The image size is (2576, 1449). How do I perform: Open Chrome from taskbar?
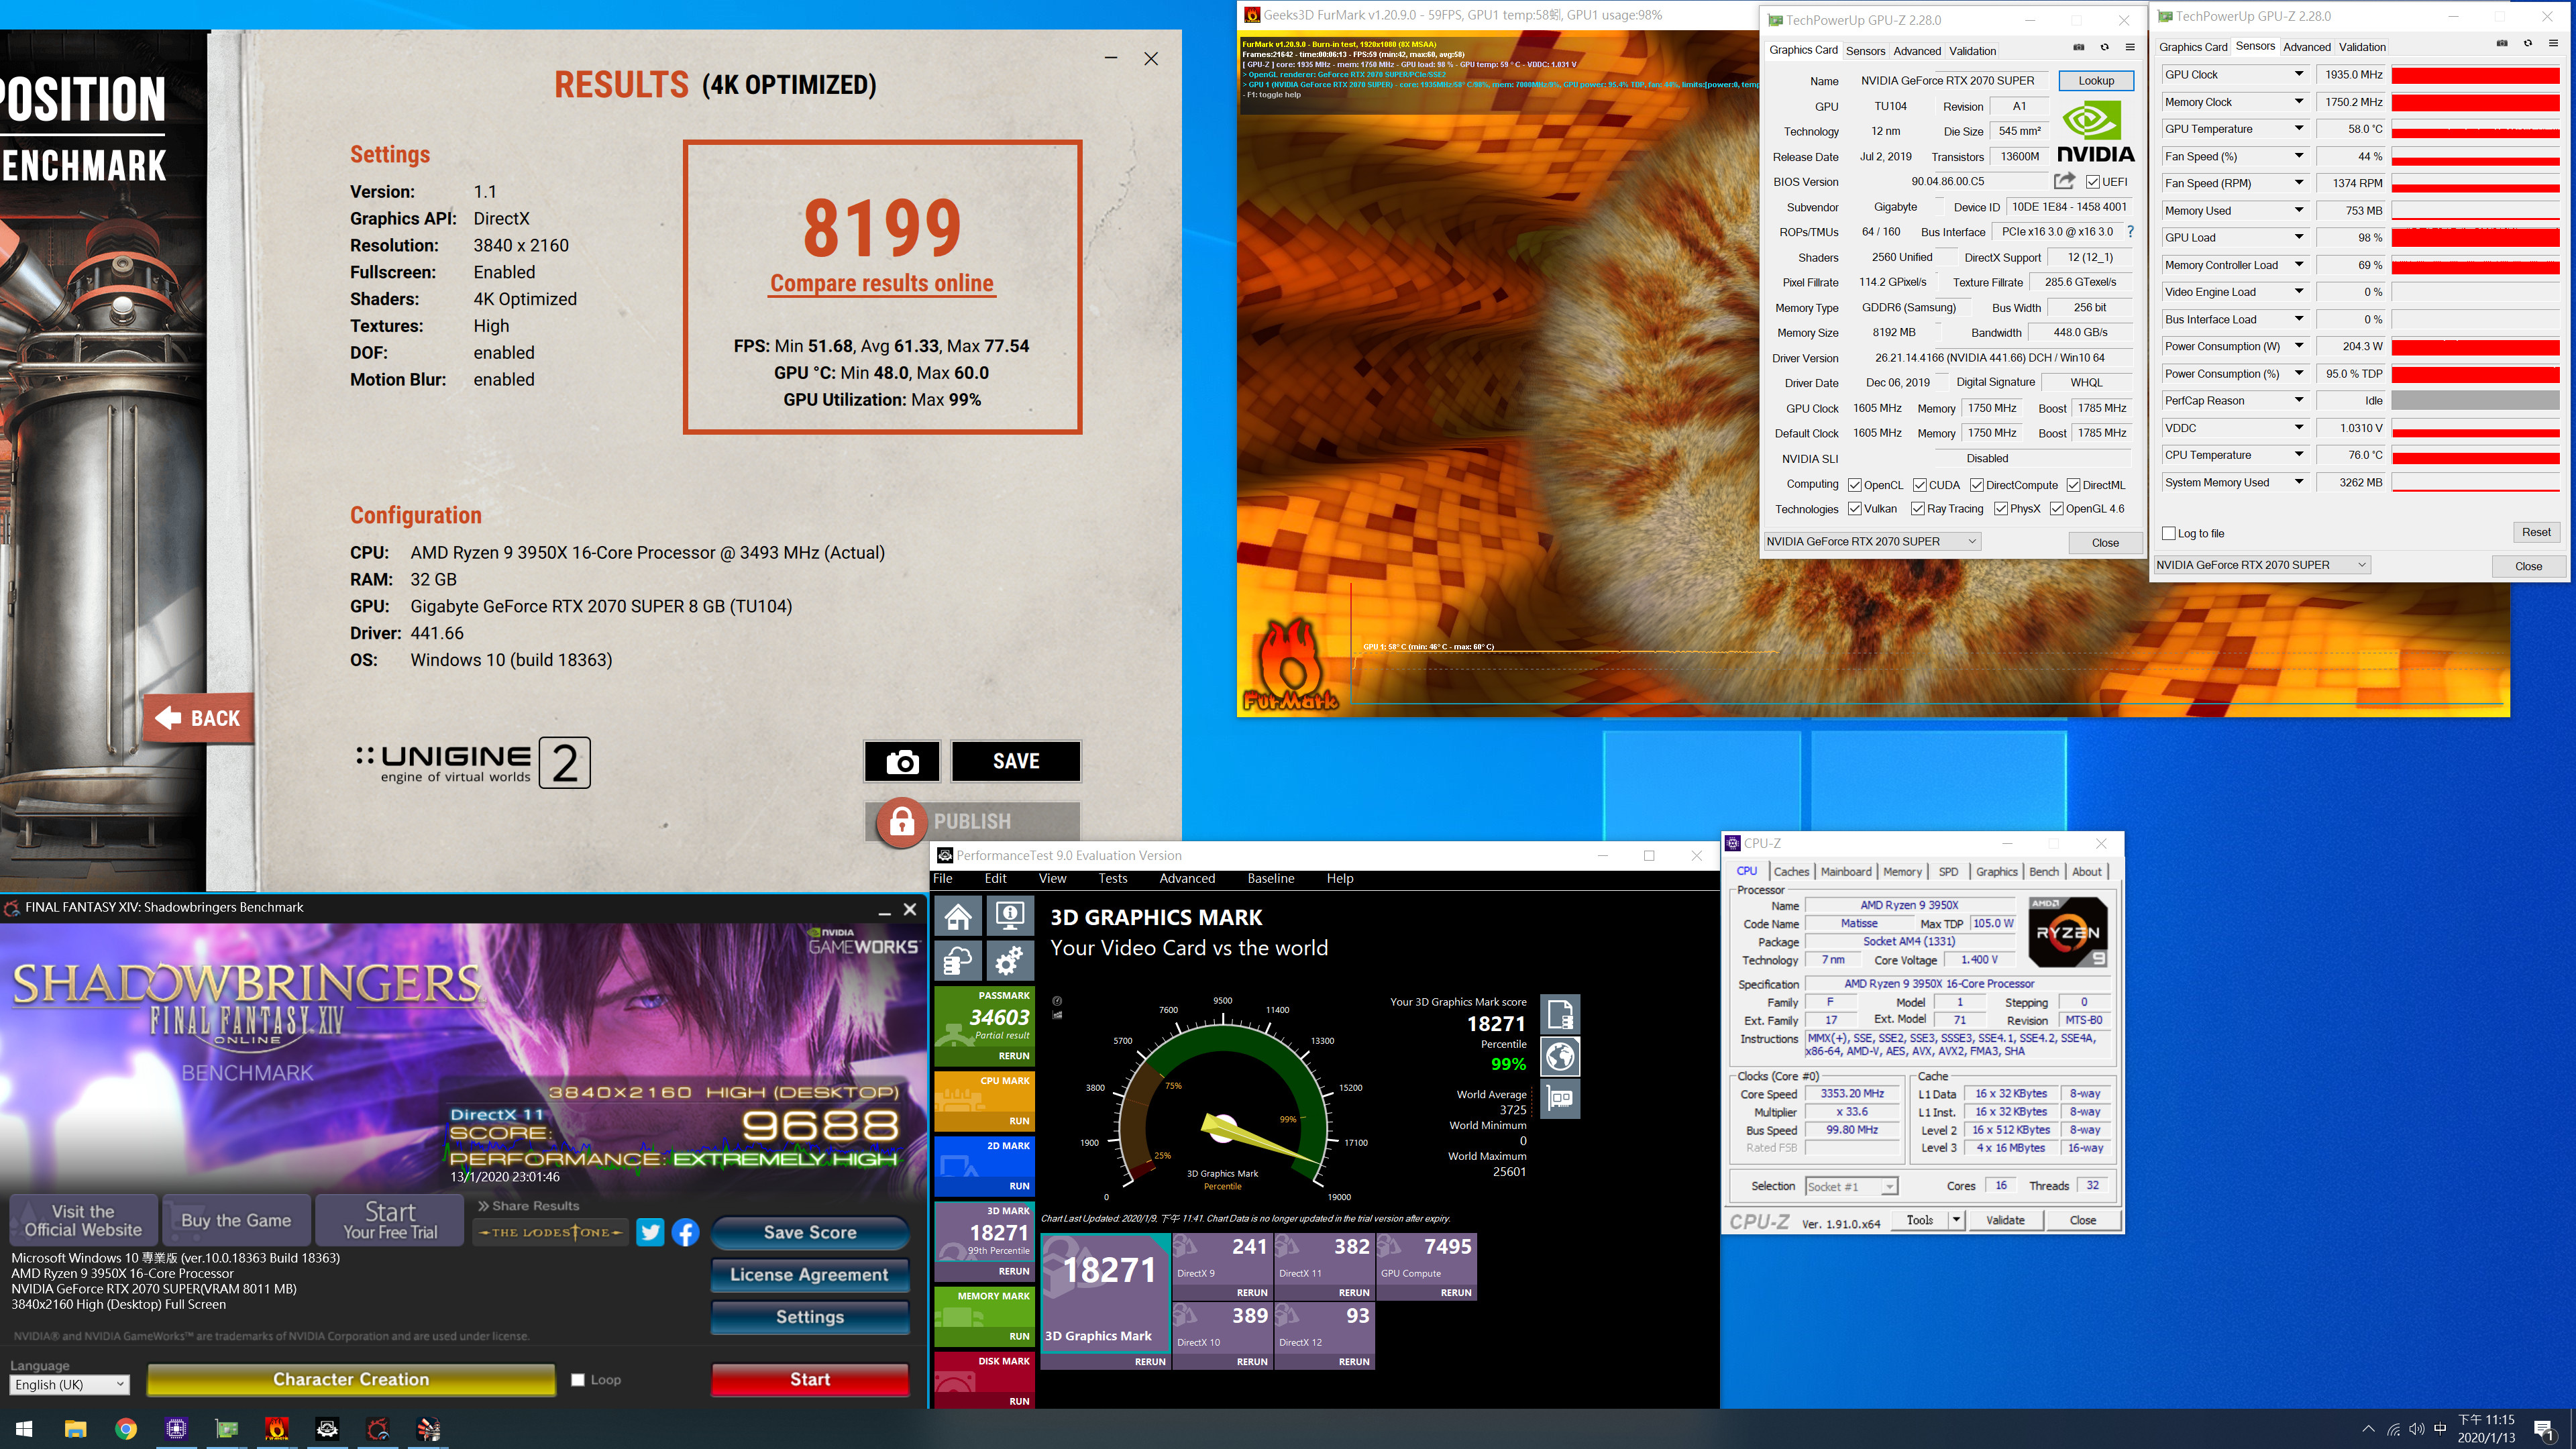(x=126, y=1429)
